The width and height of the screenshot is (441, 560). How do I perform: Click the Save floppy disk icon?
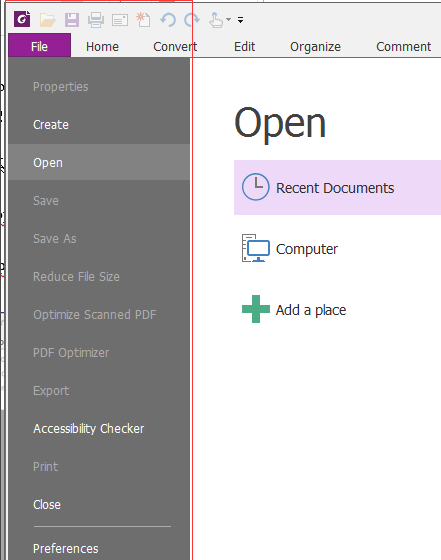click(x=72, y=20)
